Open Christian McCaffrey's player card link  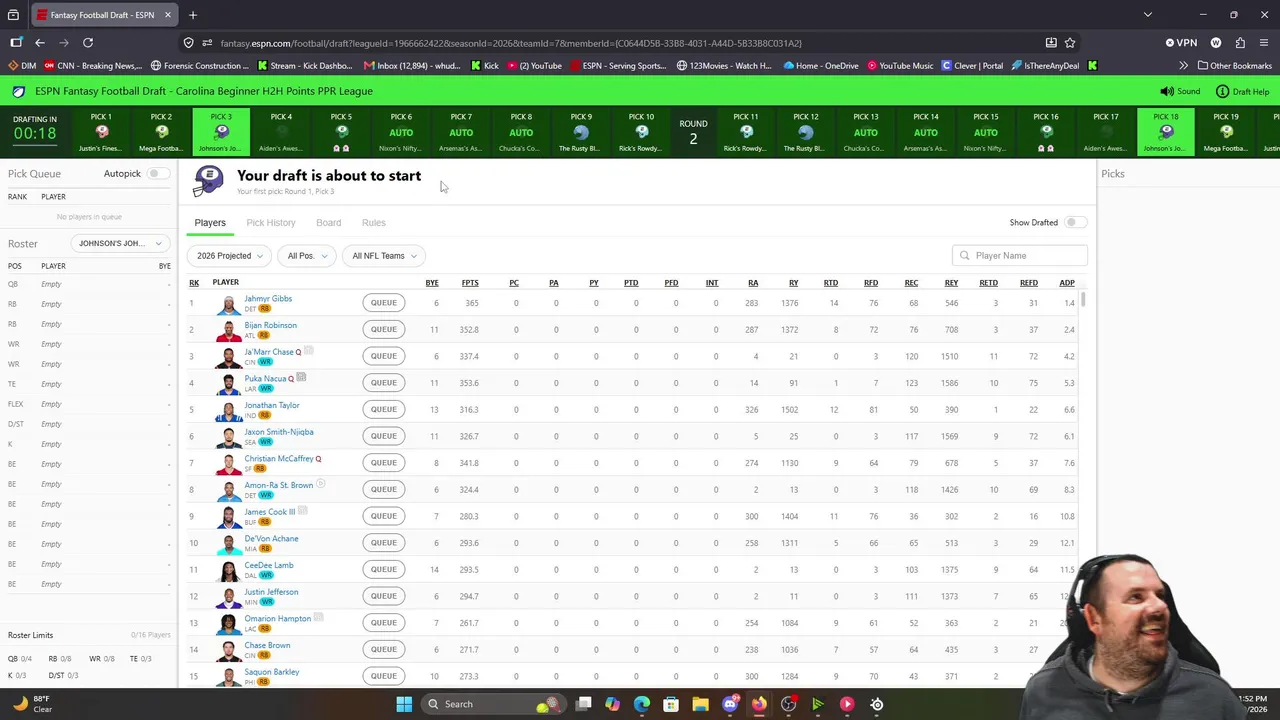279,458
